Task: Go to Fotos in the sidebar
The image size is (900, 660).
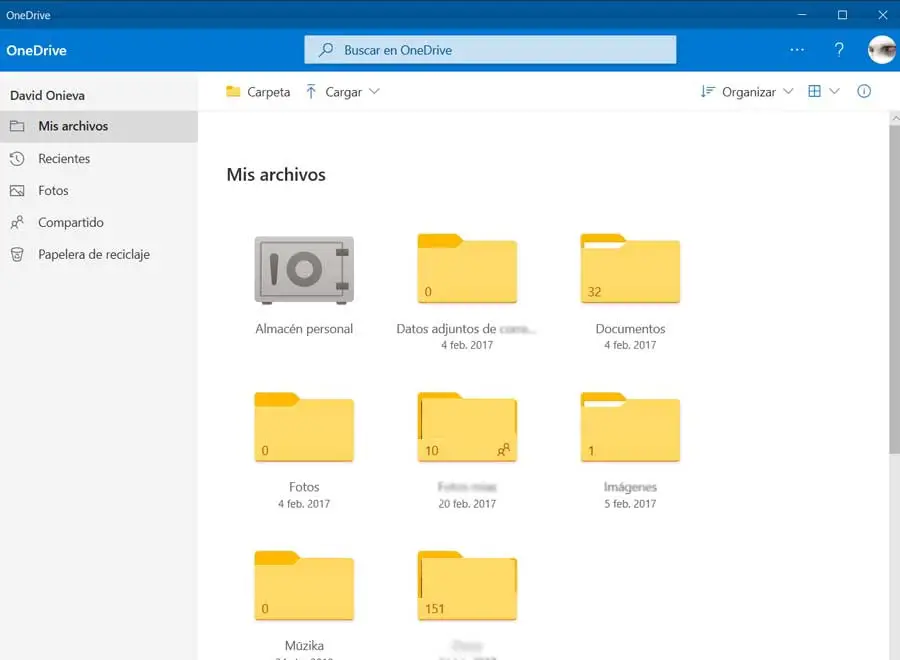Action: [x=53, y=191]
